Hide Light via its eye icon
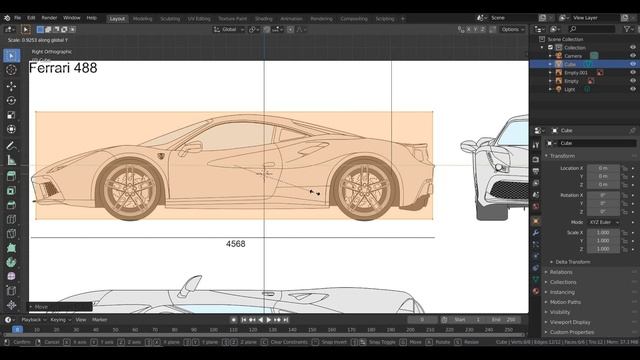The width and height of the screenshot is (640, 360). click(x=633, y=89)
